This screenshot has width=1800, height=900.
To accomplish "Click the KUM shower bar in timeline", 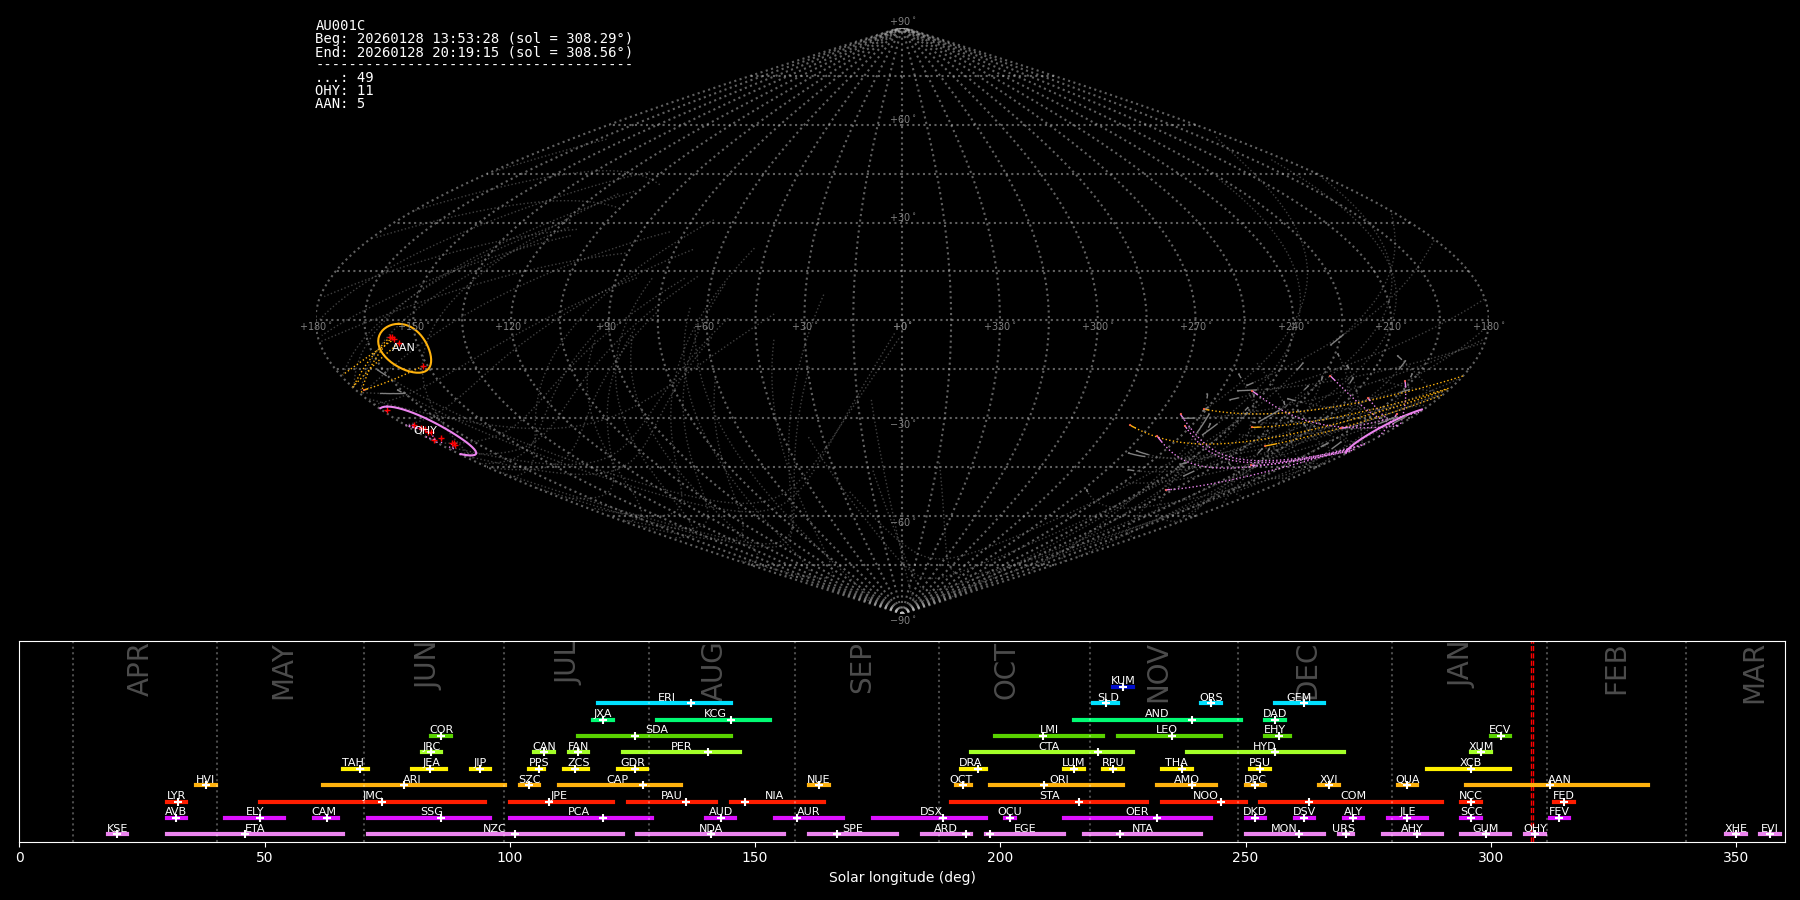I will [x=1123, y=687].
